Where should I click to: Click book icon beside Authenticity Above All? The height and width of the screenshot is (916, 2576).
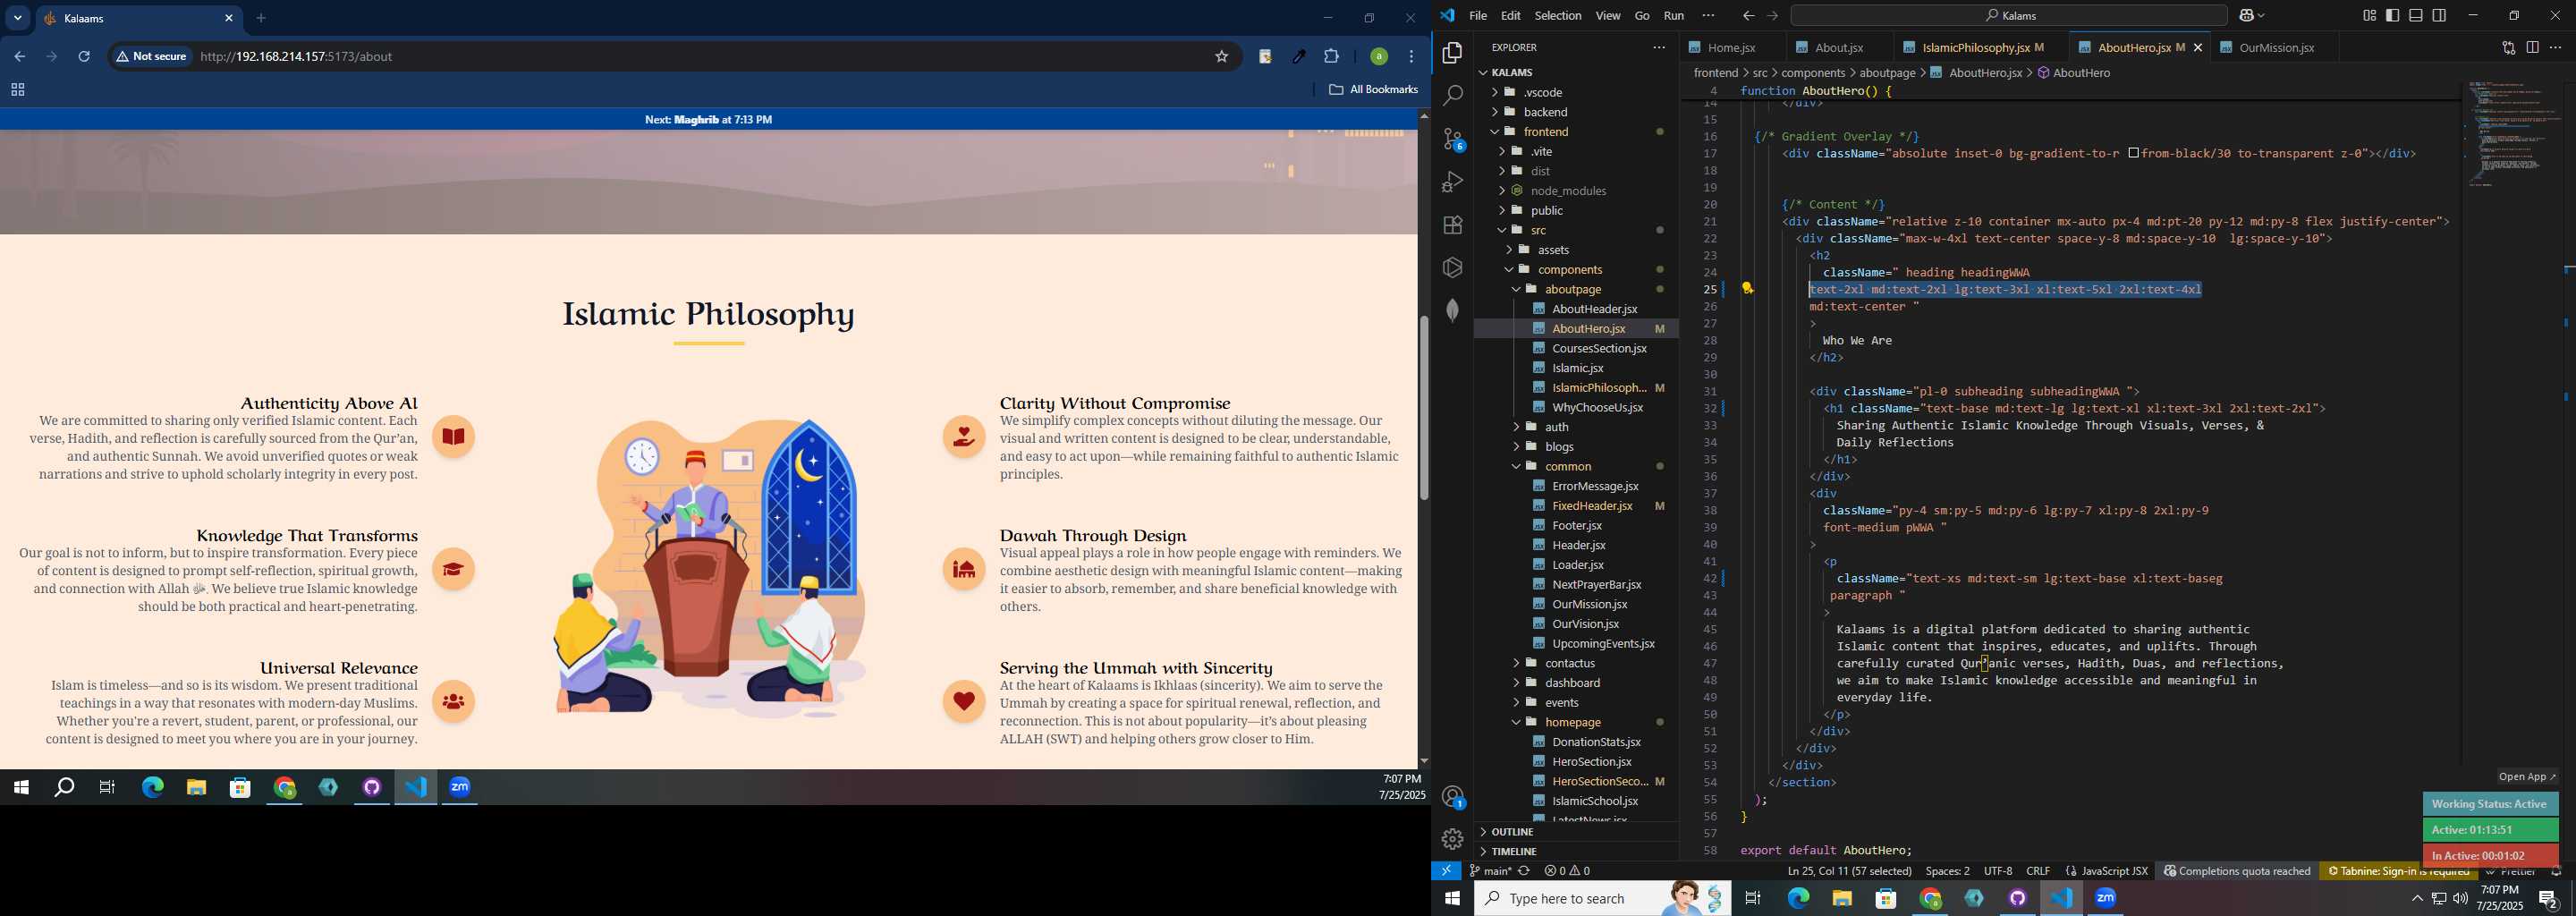coord(454,437)
